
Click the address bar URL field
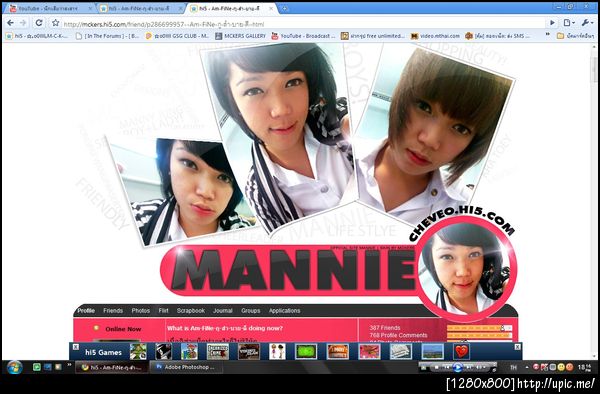tap(302, 24)
